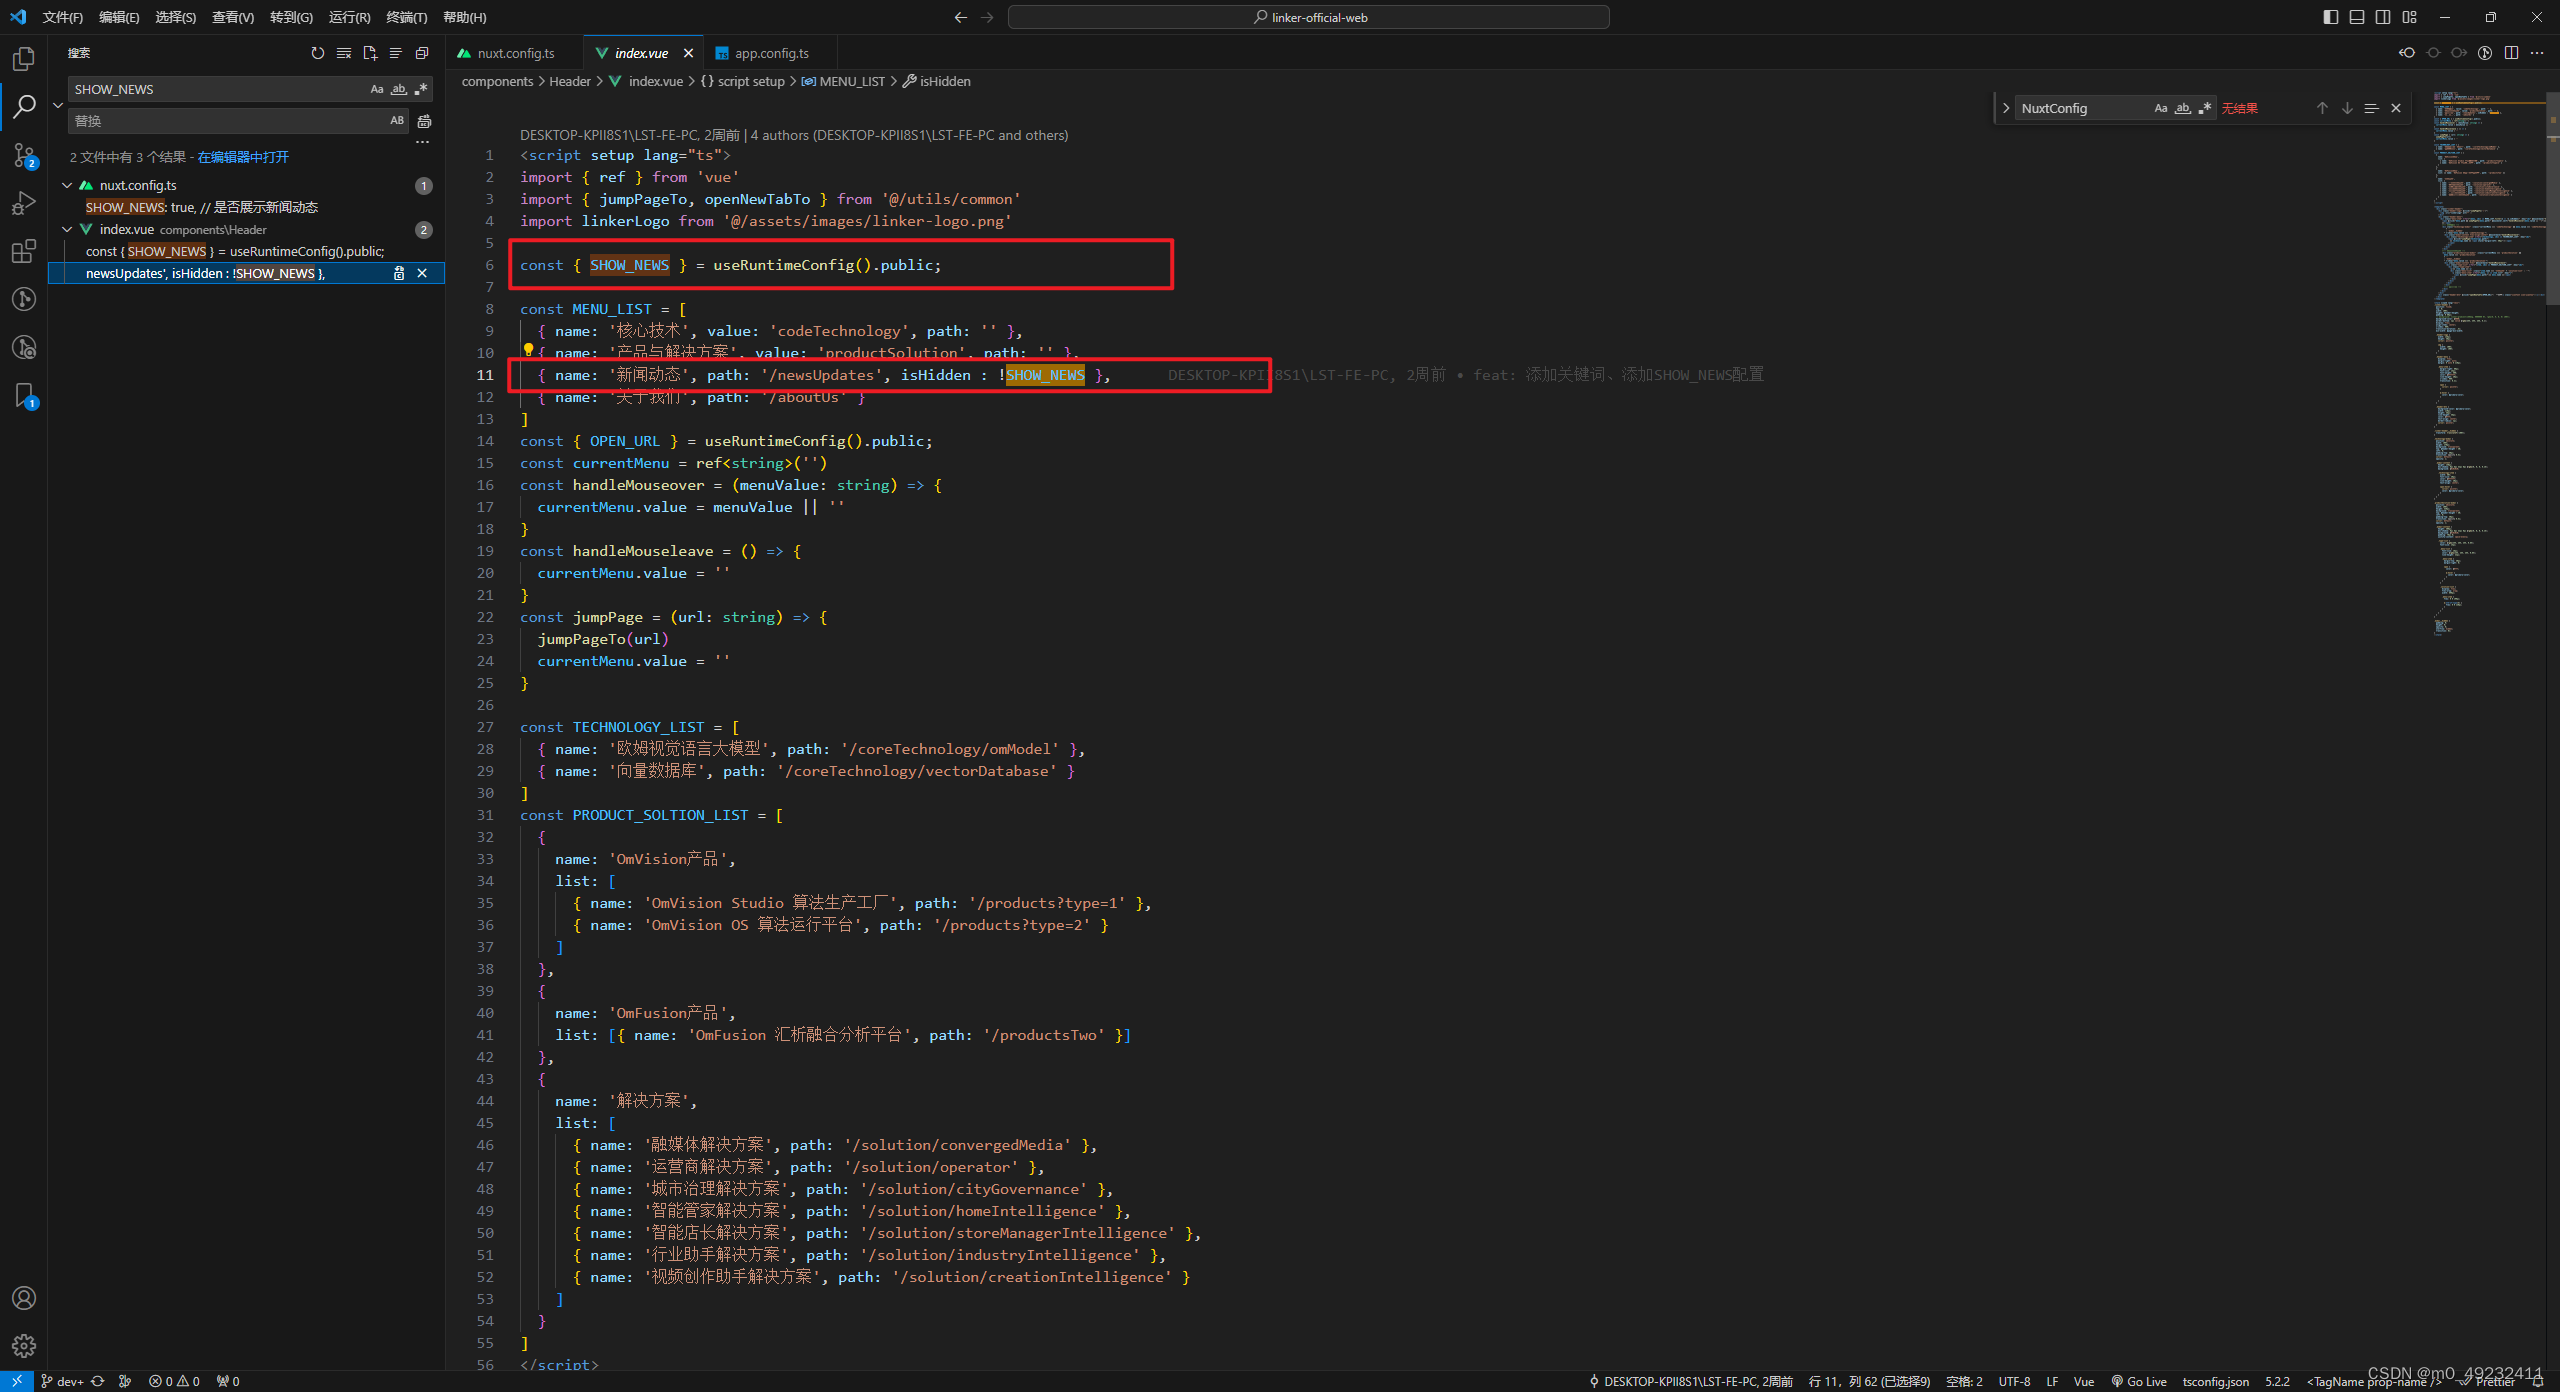This screenshot has height=1392, width=2560.
Task: Open Accounts icon at bottom of activity bar
Action: click(x=24, y=1298)
